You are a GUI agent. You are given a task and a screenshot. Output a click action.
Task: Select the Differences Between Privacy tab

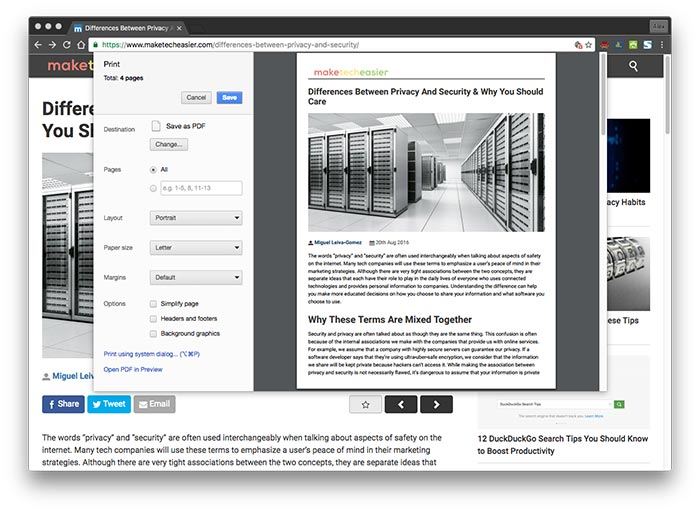[126, 28]
